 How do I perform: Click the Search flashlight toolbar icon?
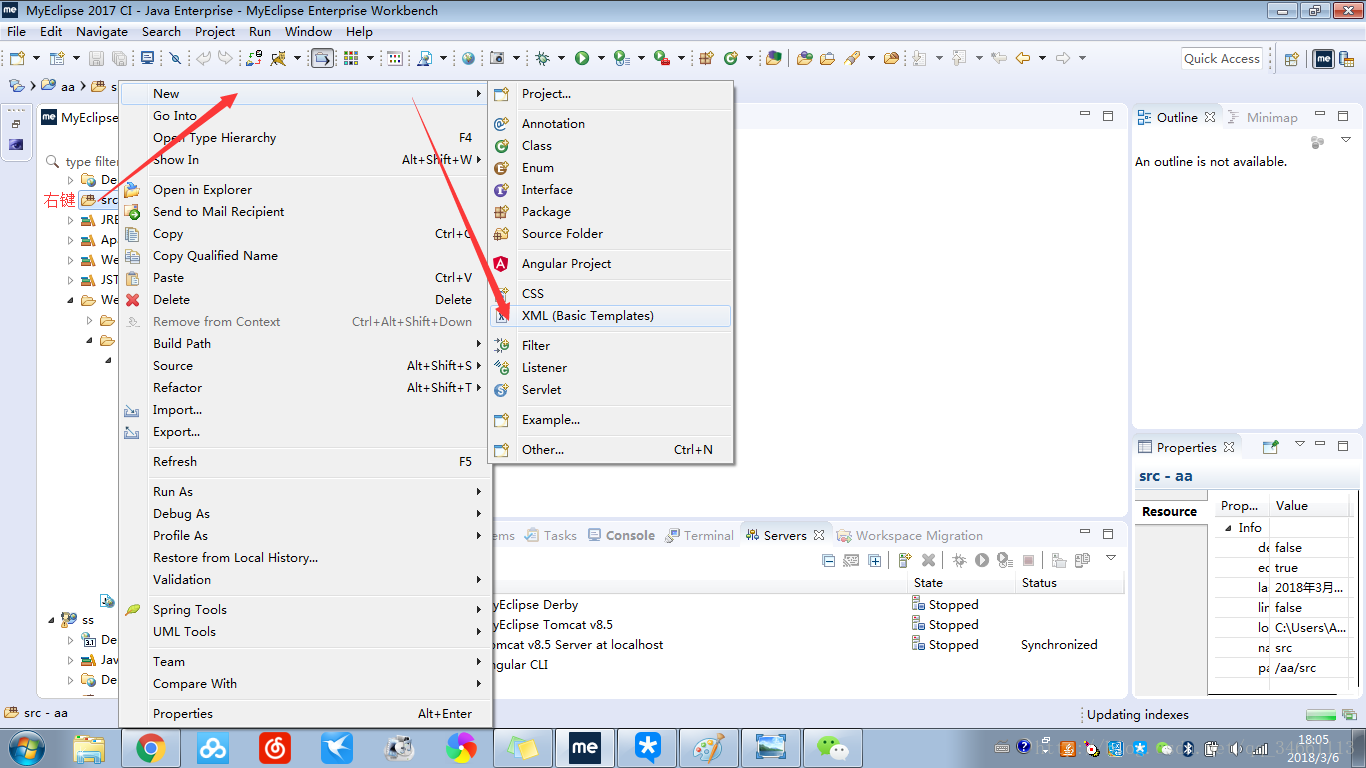pyautogui.click(x=851, y=58)
